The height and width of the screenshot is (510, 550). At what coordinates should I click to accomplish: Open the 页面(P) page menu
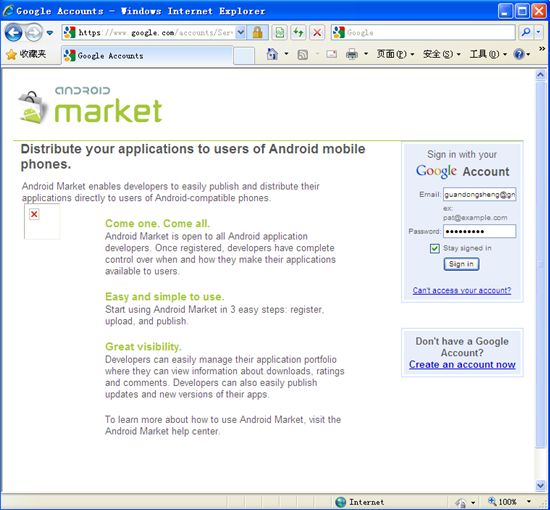tap(395, 54)
